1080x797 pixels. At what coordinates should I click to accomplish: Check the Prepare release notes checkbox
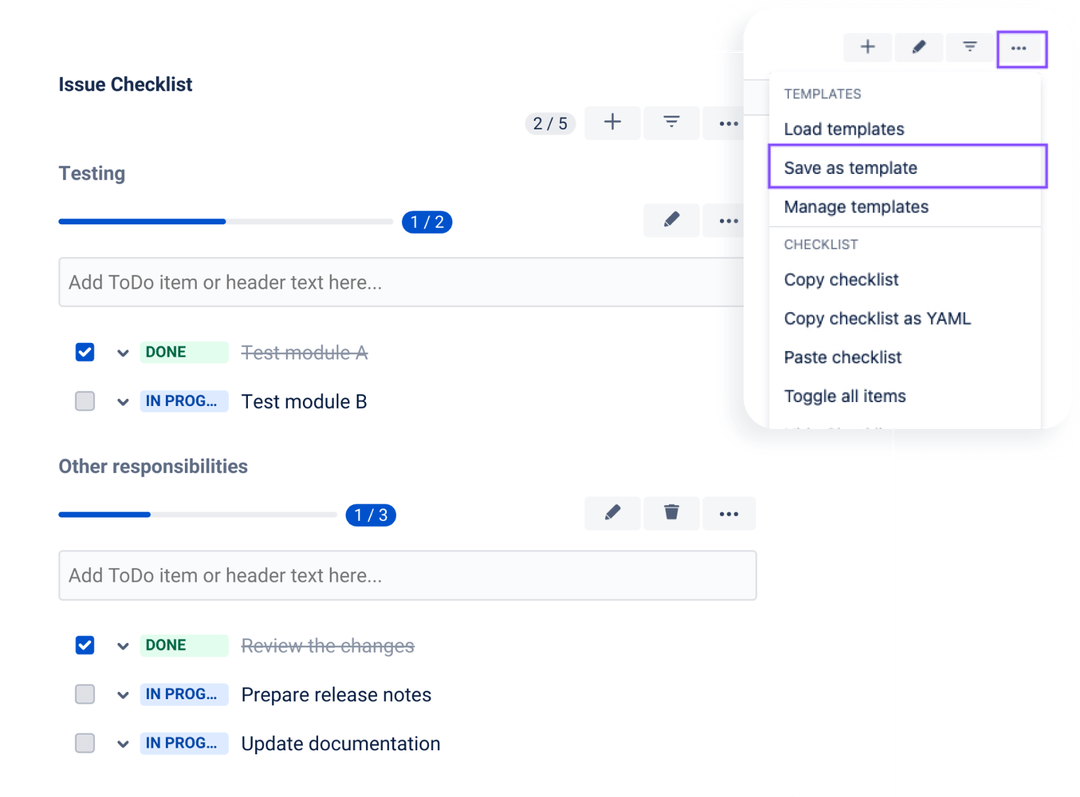click(85, 694)
